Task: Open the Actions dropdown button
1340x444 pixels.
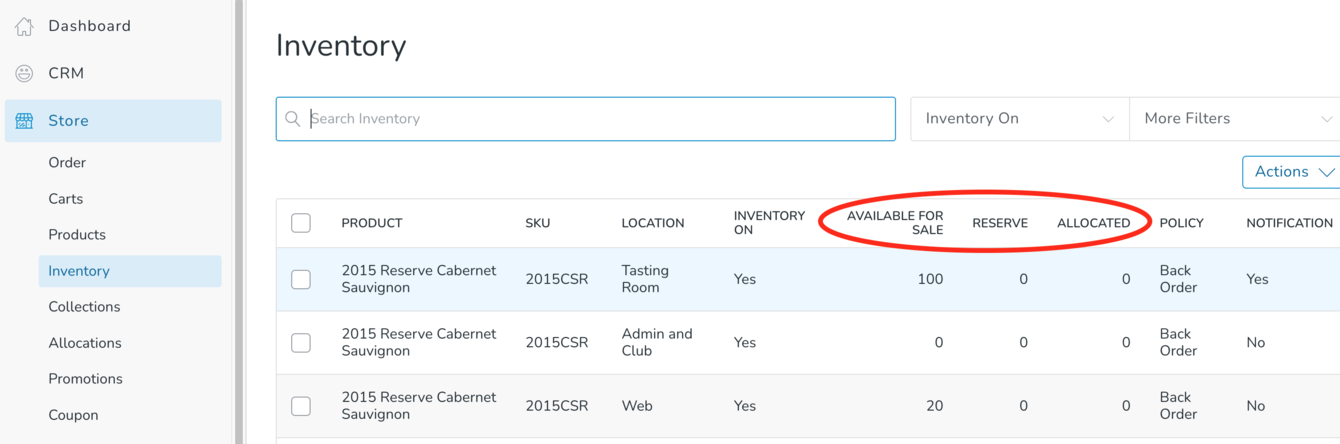Action: pyautogui.click(x=1291, y=172)
